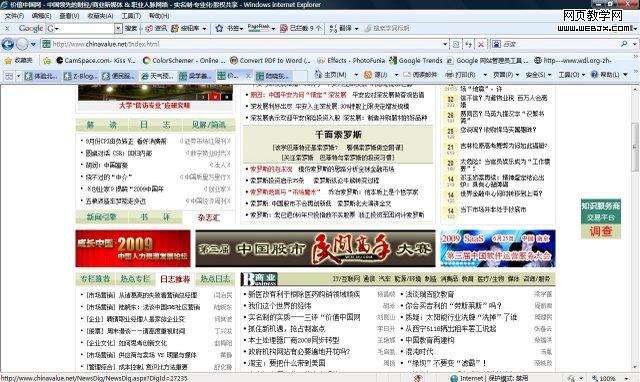Screen dimensions: 640x382
Task: Open the Tools (工具) menu in menu bar
Action: [x=131, y=16]
